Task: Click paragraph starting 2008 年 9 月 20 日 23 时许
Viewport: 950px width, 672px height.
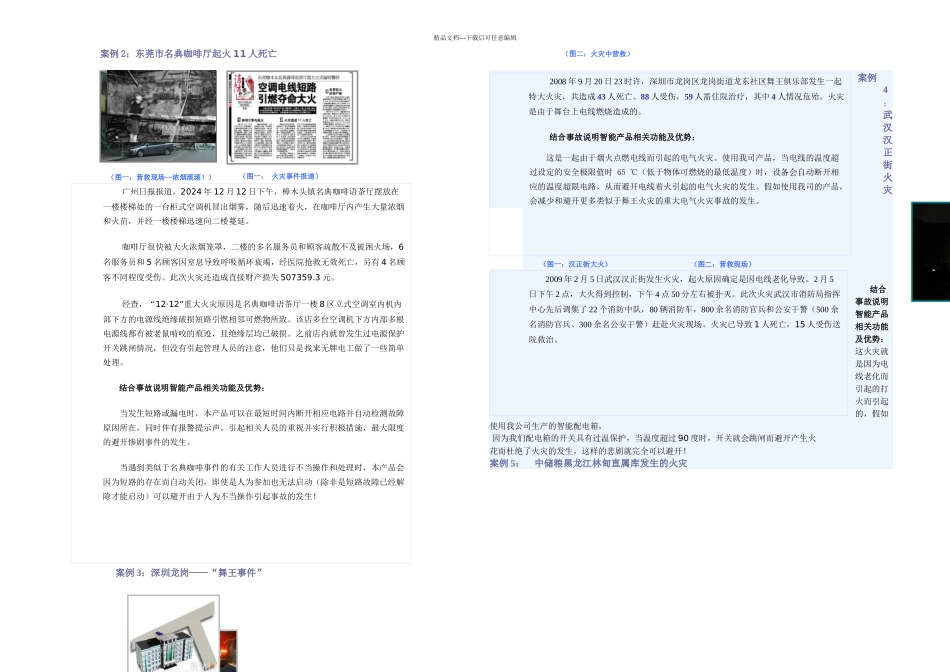Action: tap(686, 96)
